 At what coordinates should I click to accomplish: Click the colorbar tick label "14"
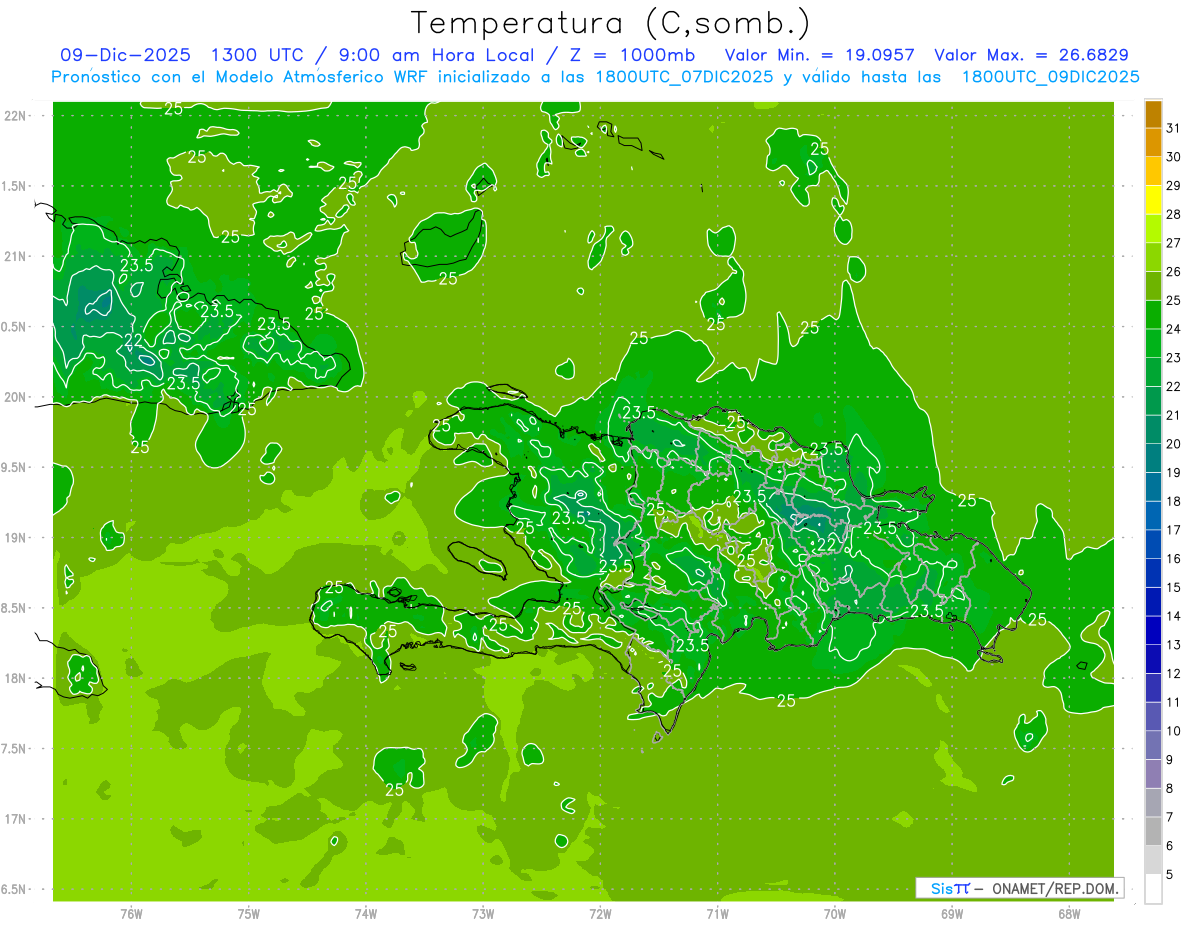[x=1174, y=616]
